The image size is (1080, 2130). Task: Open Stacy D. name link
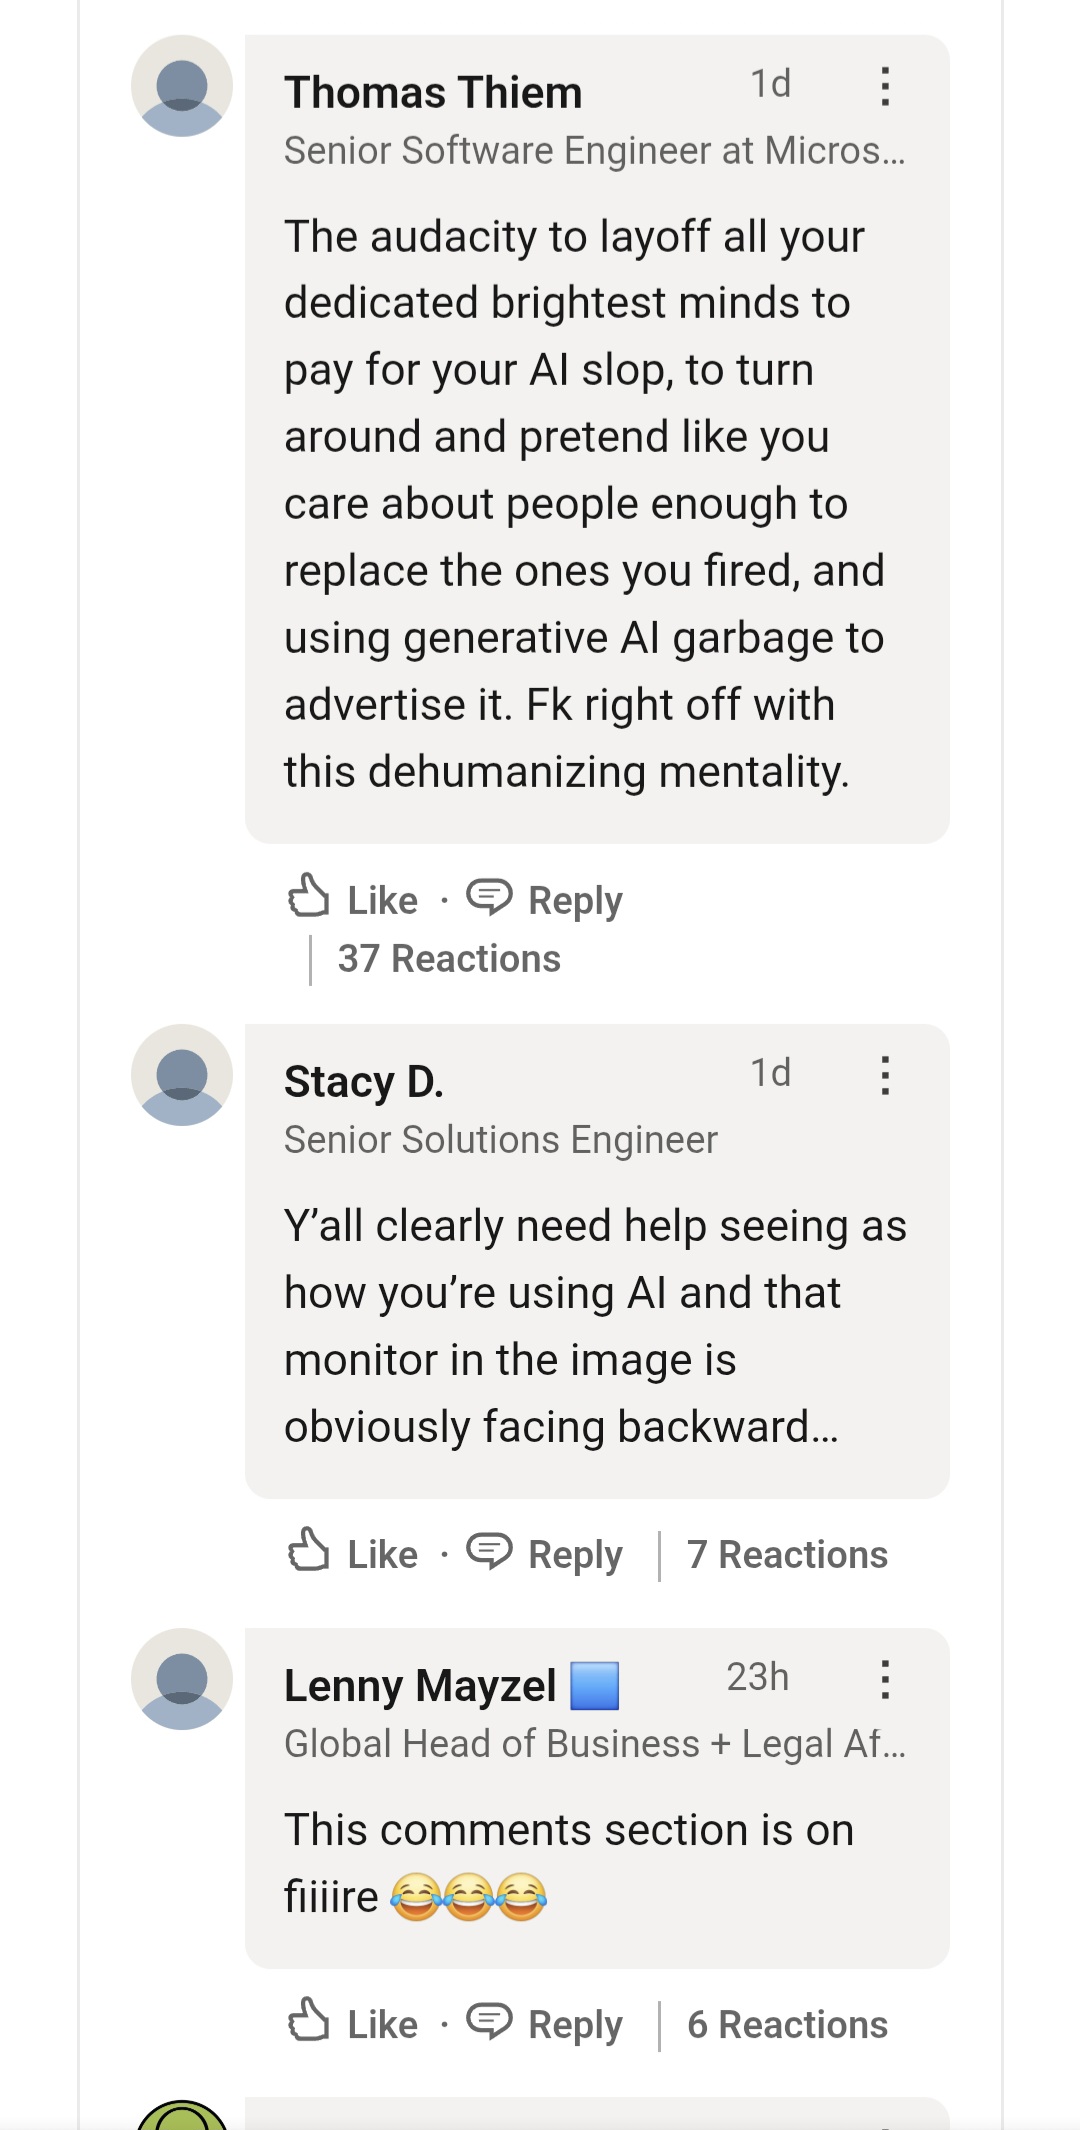pyautogui.click(x=364, y=1082)
